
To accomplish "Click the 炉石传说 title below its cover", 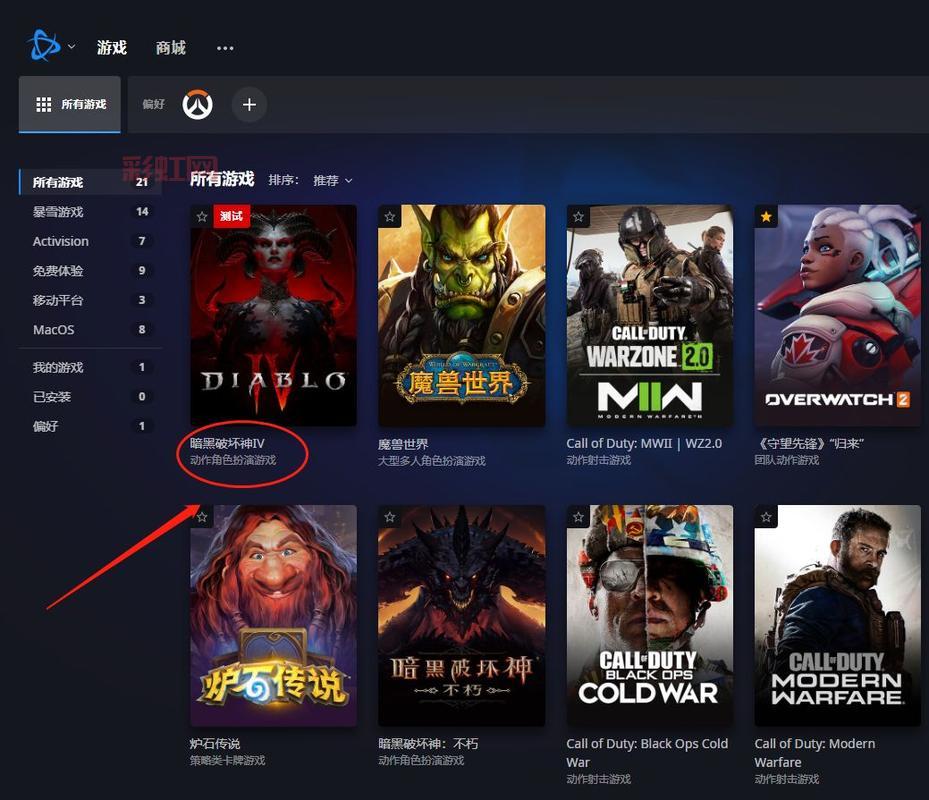I will [215, 744].
